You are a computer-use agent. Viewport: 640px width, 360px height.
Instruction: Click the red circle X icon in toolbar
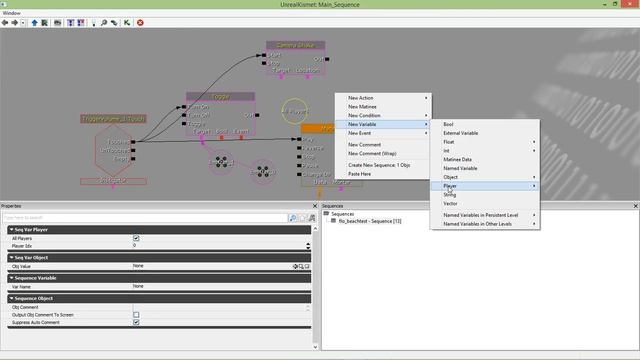[140, 23]
